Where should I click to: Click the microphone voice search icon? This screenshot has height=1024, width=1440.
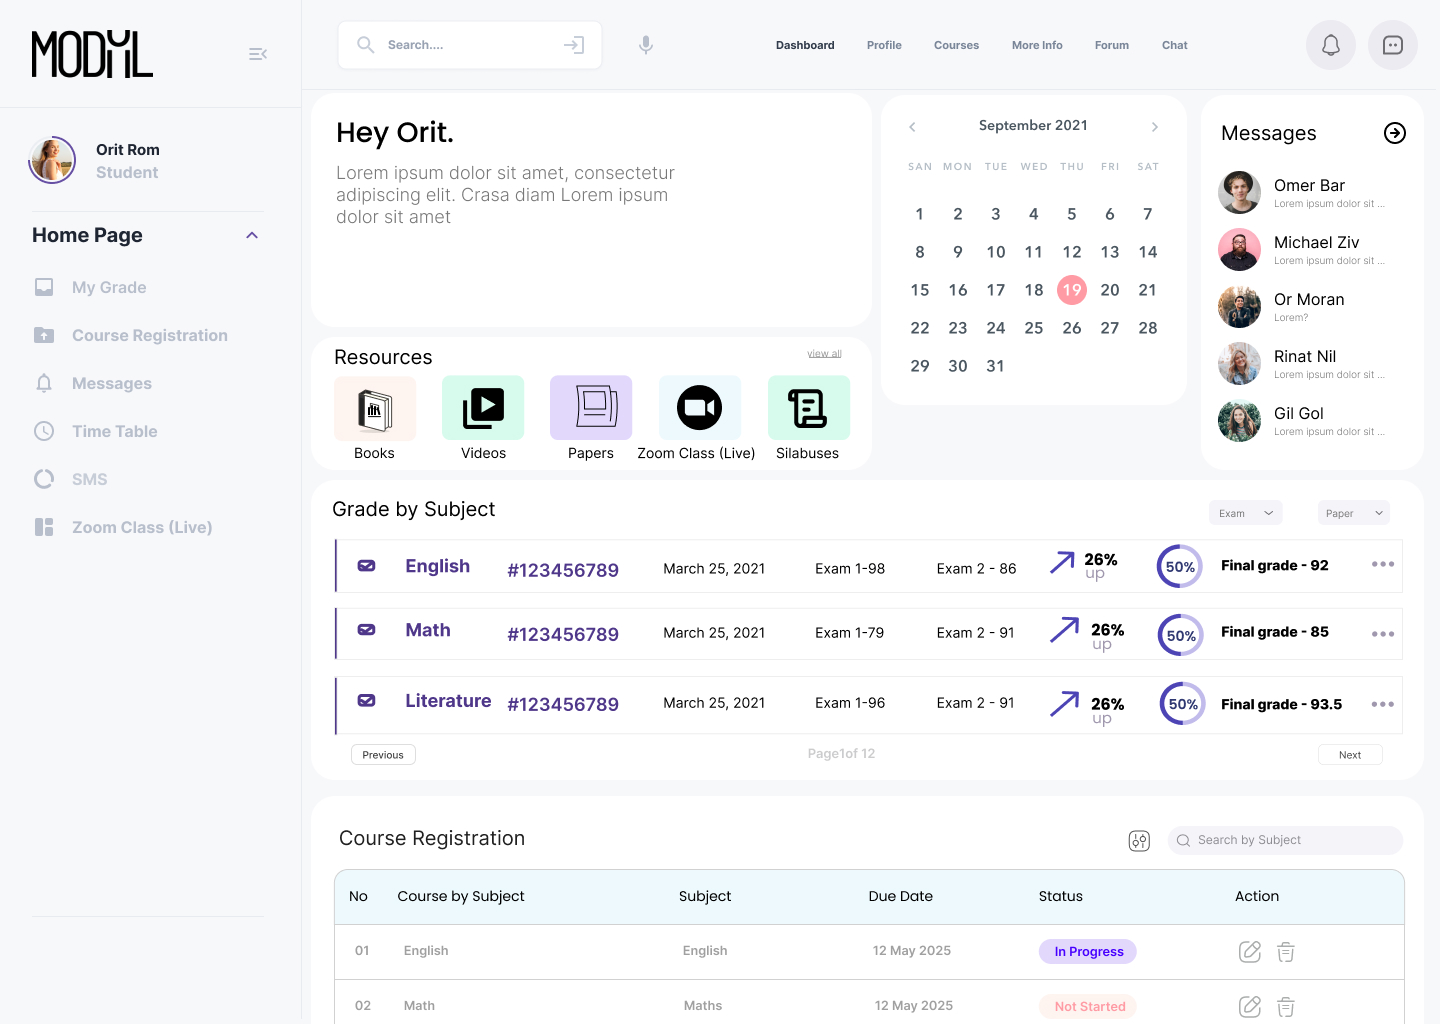click(x=646, y=45)
